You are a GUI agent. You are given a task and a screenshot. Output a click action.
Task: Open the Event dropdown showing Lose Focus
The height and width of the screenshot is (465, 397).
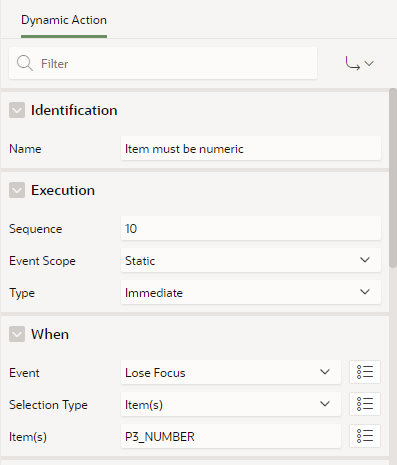tap(231, 372)
